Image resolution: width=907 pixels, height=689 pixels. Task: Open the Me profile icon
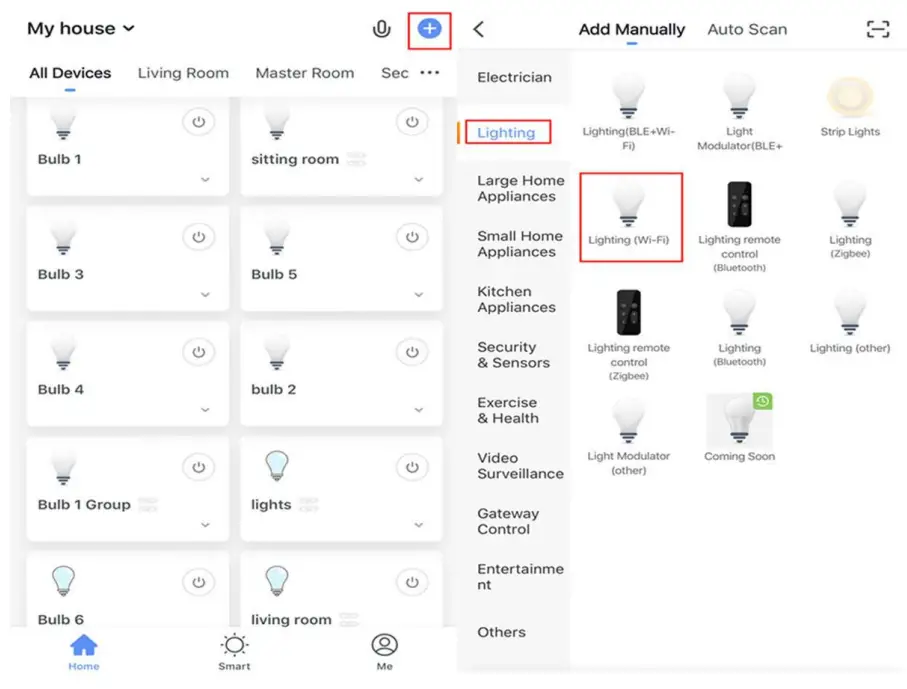(385, 650)
